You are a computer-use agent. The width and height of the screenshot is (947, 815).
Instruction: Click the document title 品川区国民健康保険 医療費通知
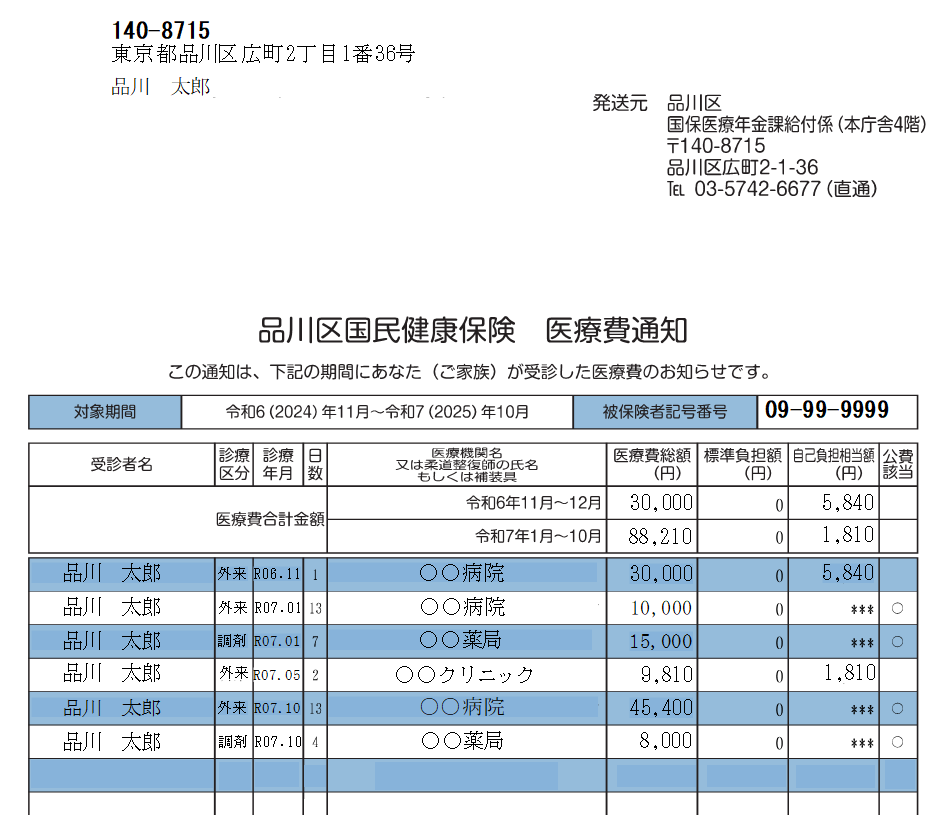(x=473, y=330)
